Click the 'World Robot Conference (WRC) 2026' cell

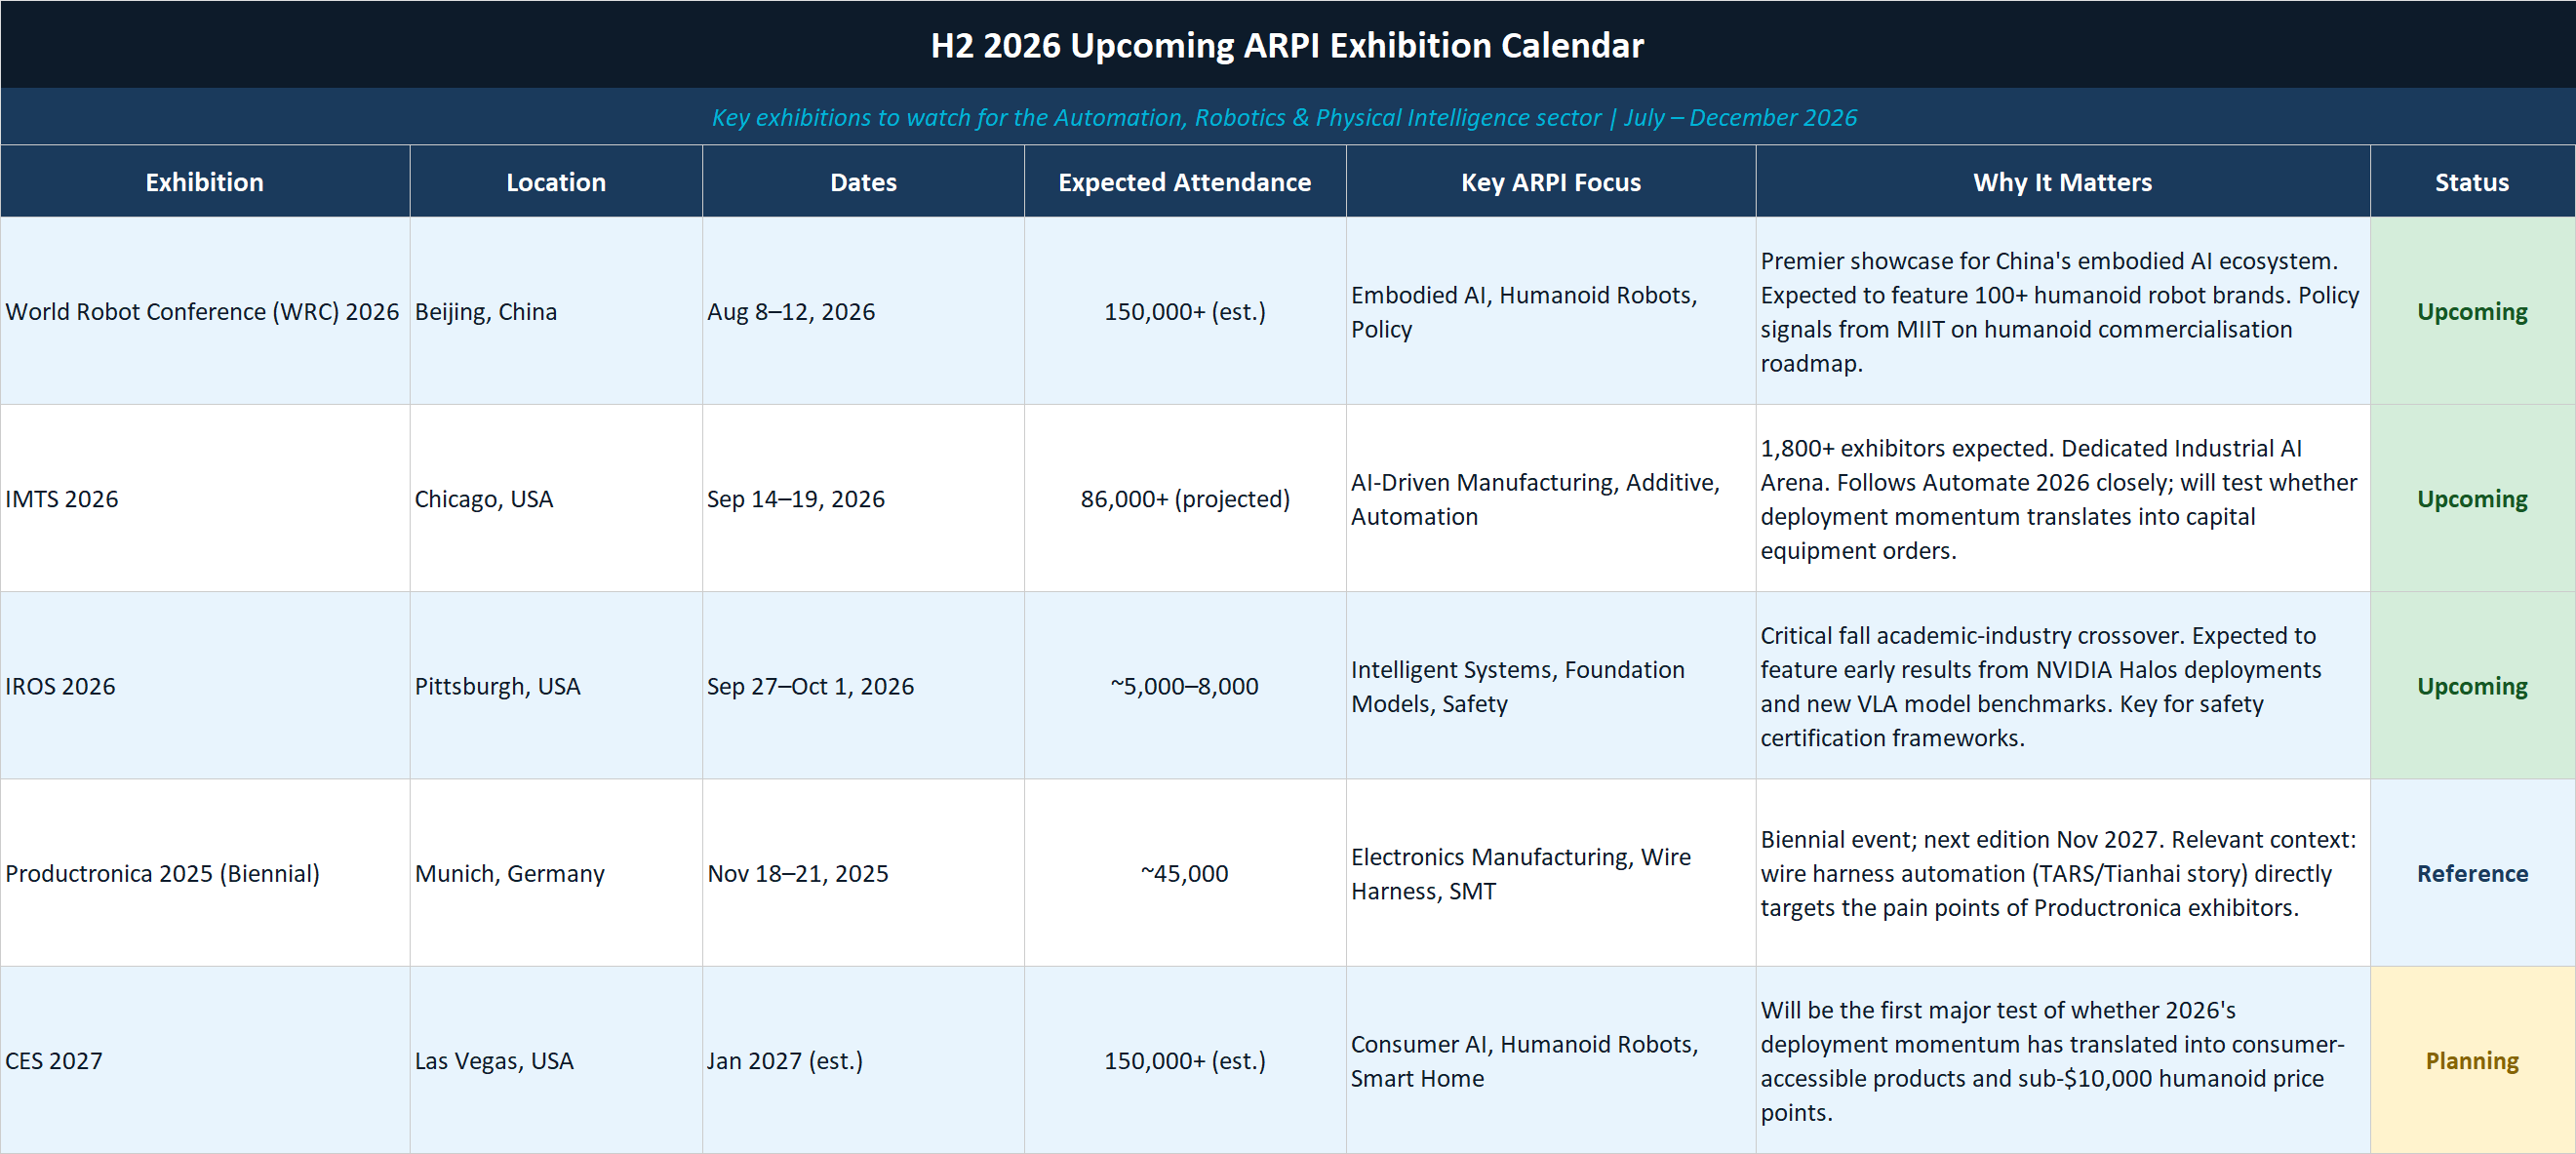coord(205,311)
